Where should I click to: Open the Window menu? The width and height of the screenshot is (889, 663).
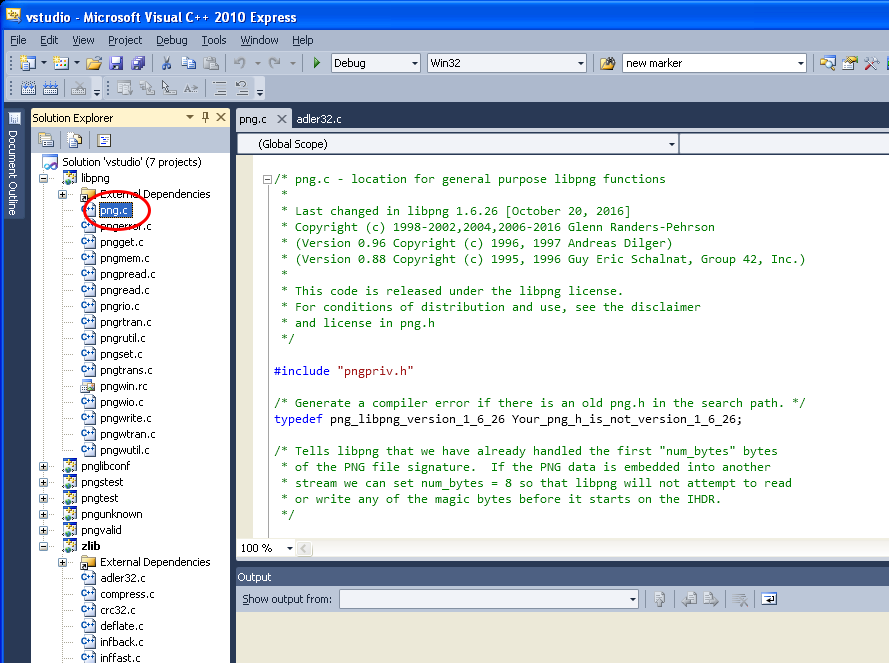259,40
